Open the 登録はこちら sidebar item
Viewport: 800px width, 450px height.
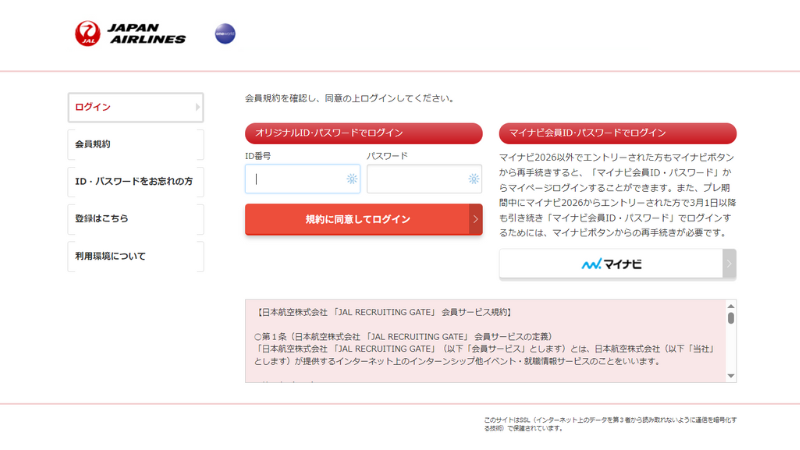(x=136, y=219)
